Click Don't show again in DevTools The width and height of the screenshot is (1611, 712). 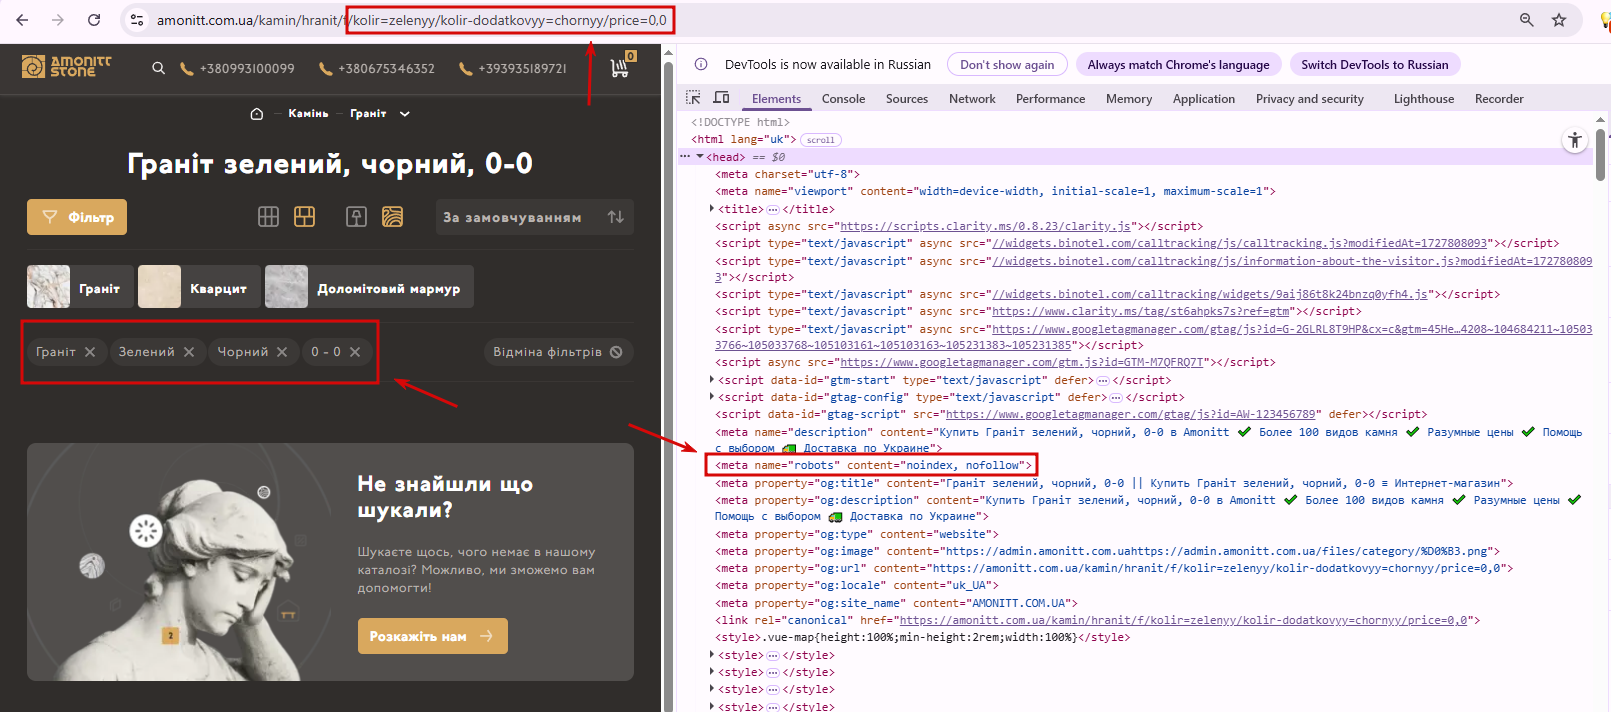point(1007,64)
